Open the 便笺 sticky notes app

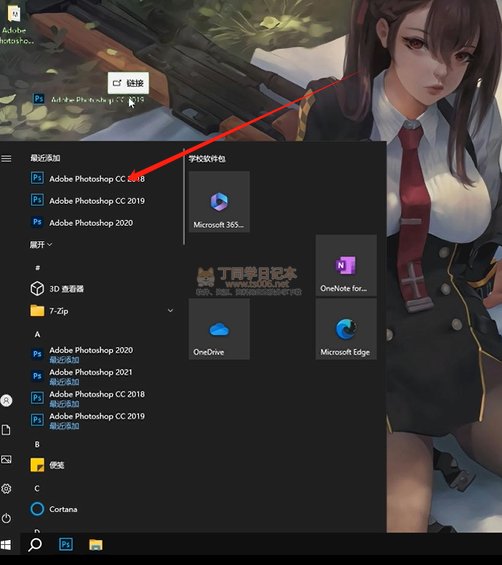click(48, 465)
